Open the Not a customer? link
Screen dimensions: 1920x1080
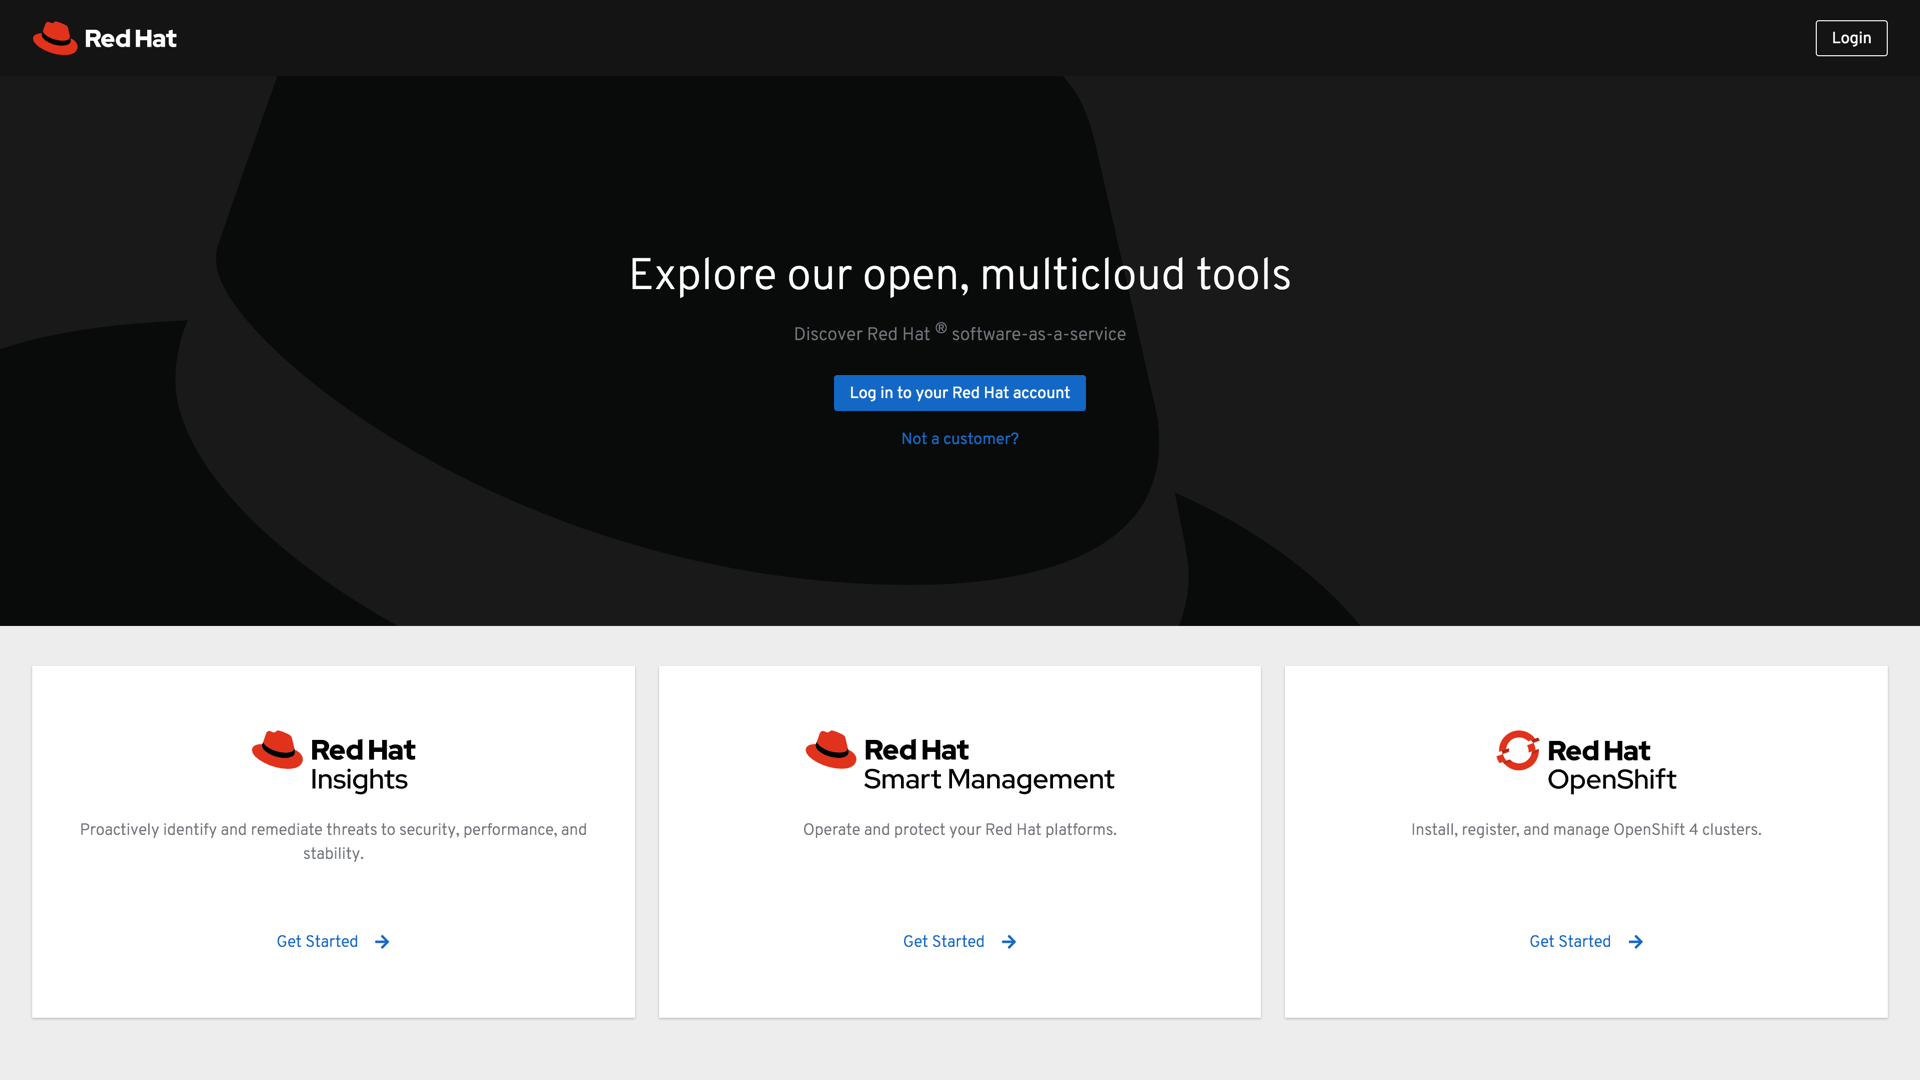coord(959,439)
